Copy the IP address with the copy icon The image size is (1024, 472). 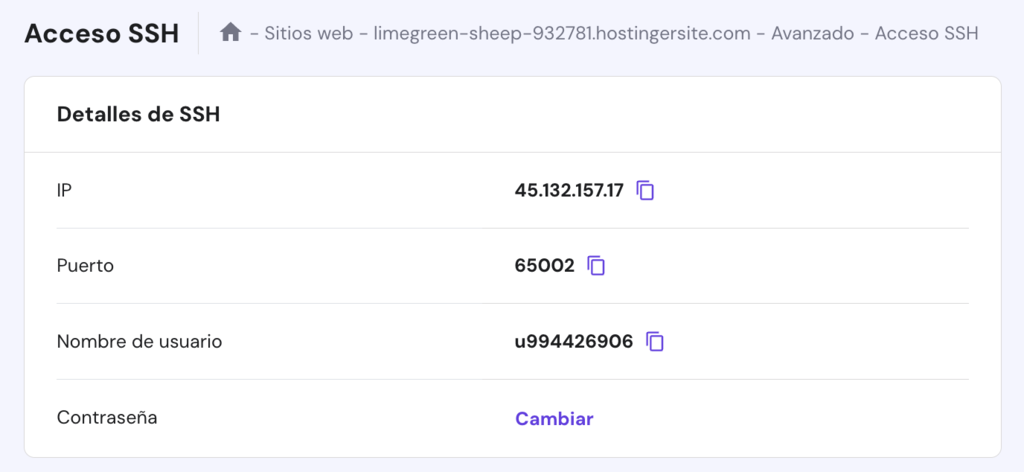pos(646,190)
